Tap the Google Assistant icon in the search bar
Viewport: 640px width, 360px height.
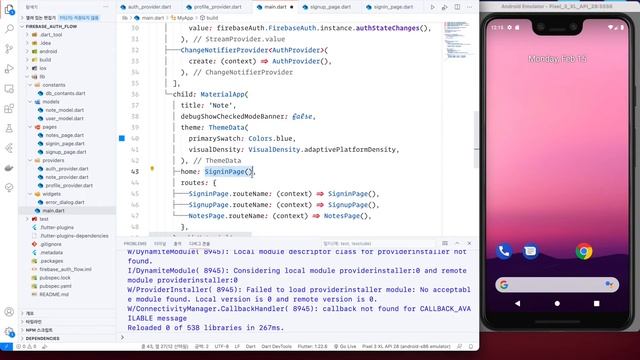(609, 284)
